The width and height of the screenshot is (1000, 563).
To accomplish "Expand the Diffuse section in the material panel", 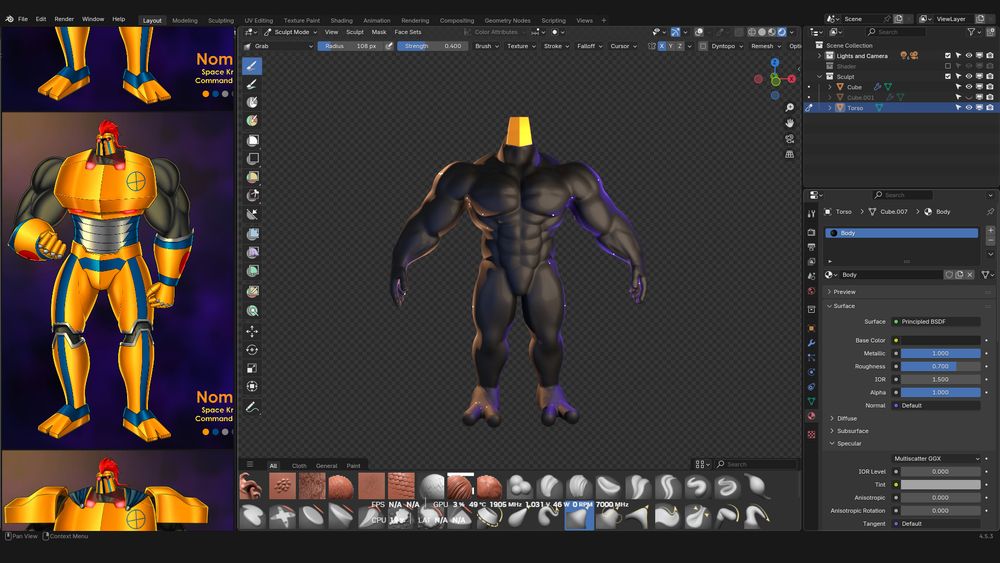I will [847, 418].
